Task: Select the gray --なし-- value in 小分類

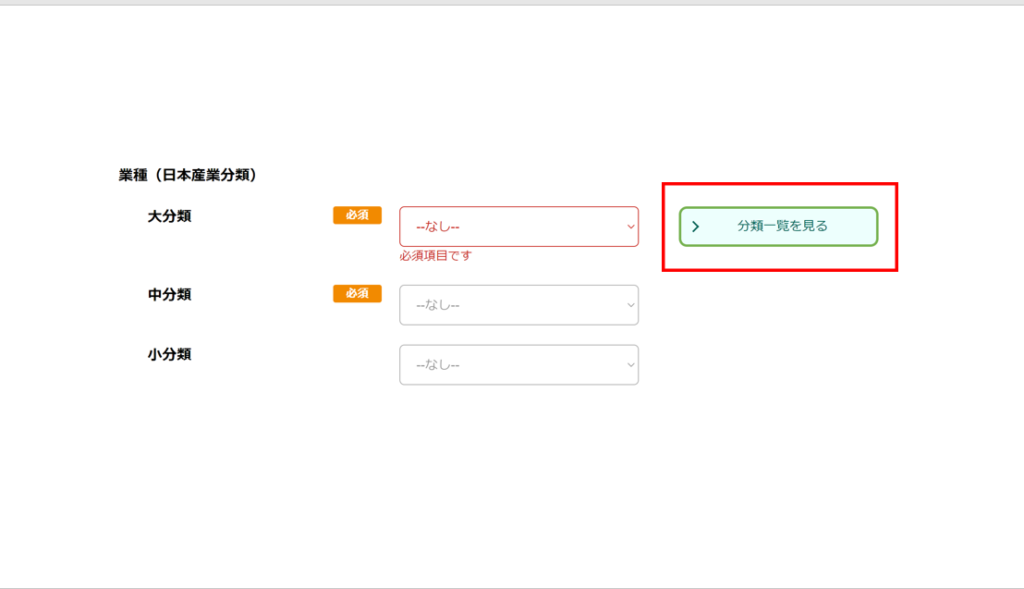Action: click(438, 365)
